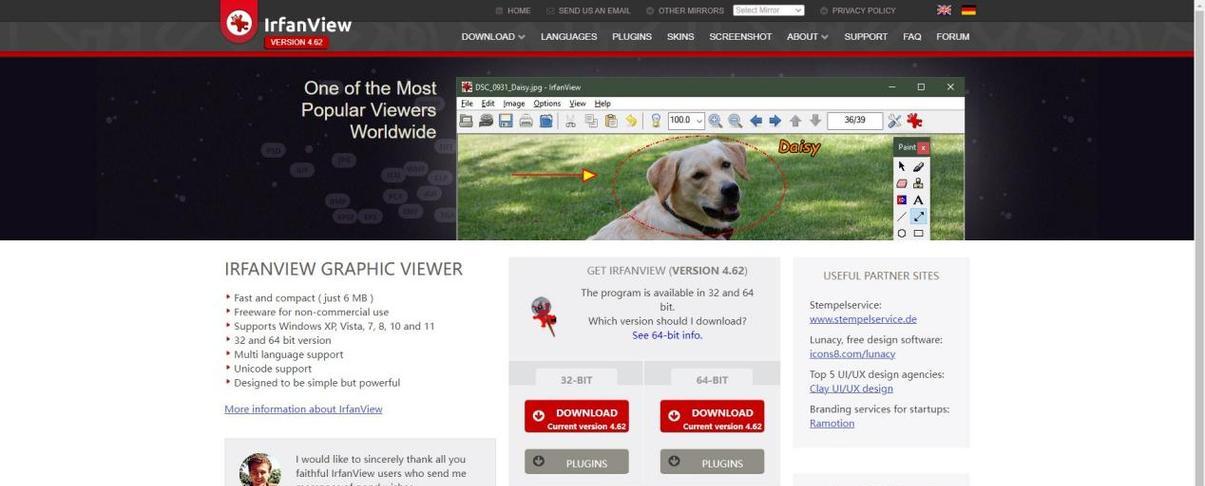
Task: Open the Select Mirror dropdown
Action: (x=768, y=10)
